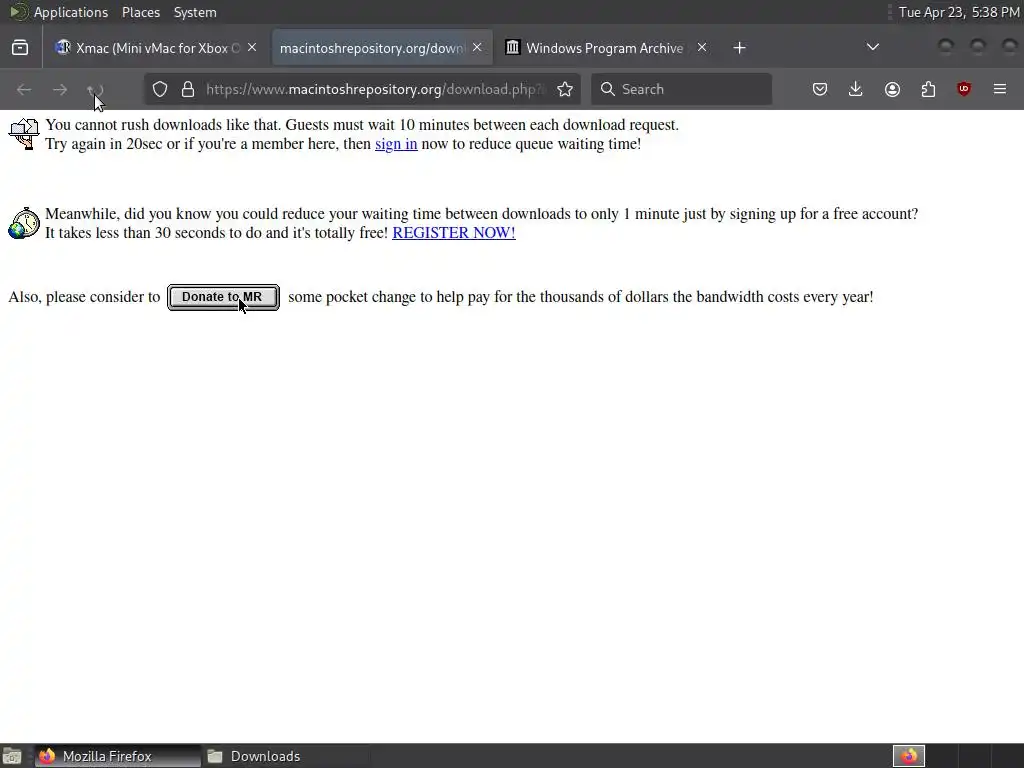
Task: Click the panel Applications logo icon
Action: pos(18,12)
